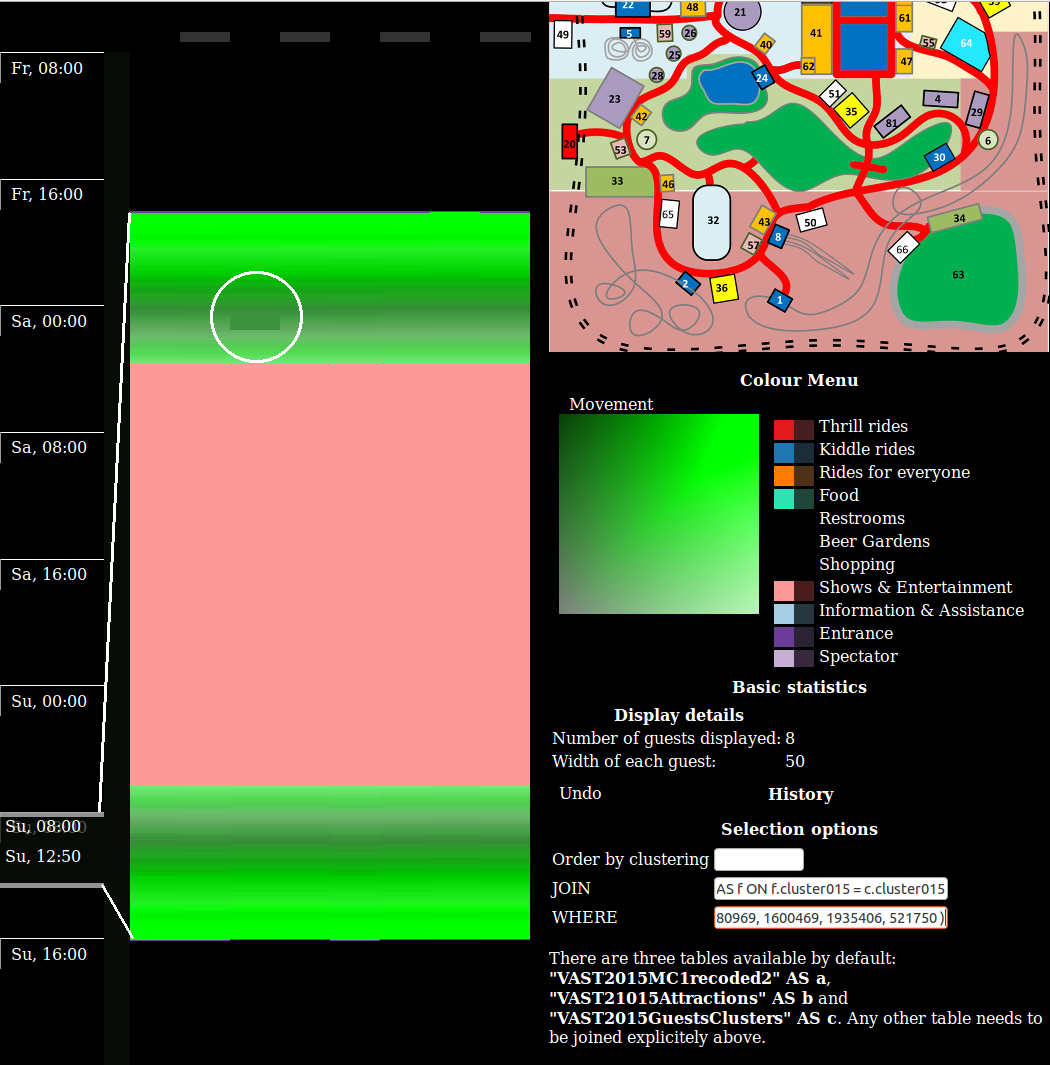1050x1065 pixels.
Task: Click the Movement green gradient square
Action: 658,514
